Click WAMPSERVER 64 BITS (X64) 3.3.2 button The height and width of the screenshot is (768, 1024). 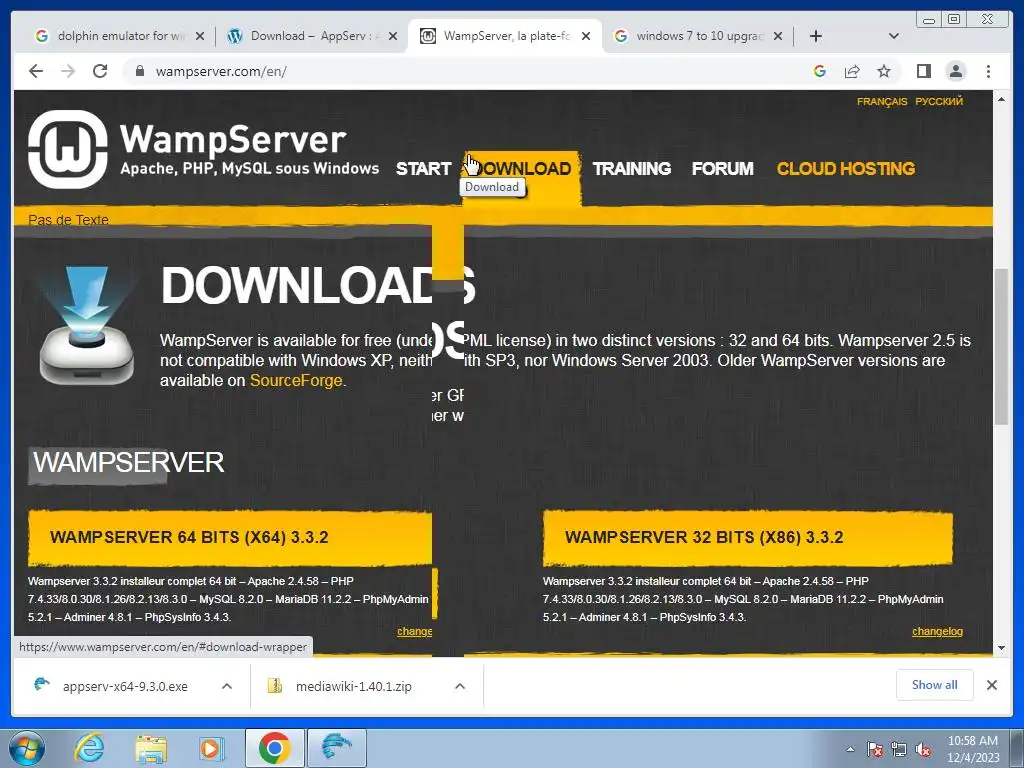230,537
